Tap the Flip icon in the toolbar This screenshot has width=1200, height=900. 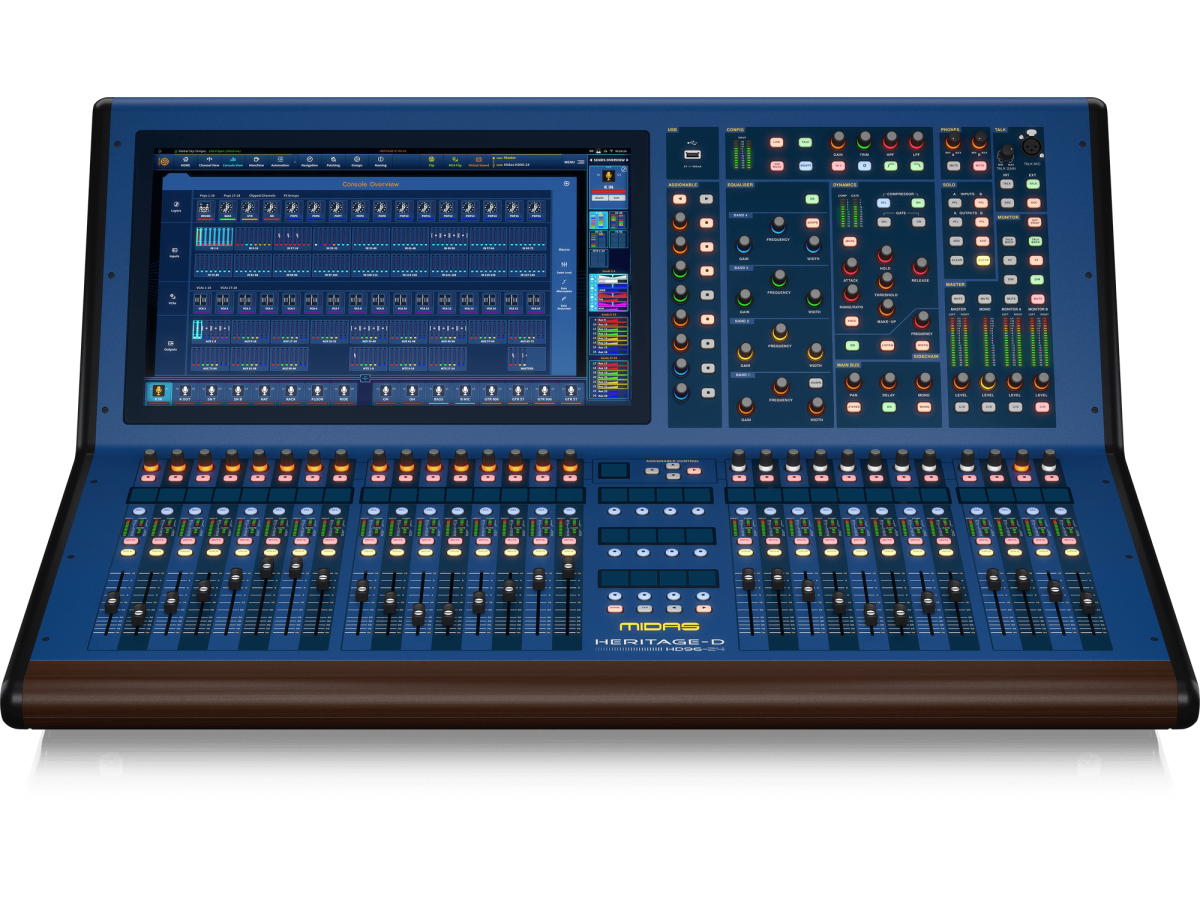tap(431, 161)
